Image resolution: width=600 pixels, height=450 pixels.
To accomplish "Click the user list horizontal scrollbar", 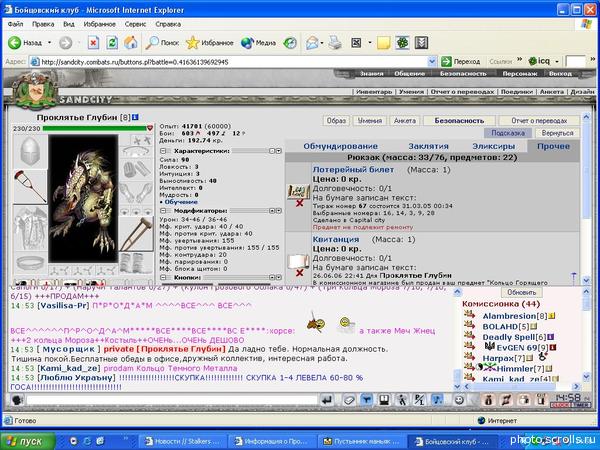I will (522, 386).
